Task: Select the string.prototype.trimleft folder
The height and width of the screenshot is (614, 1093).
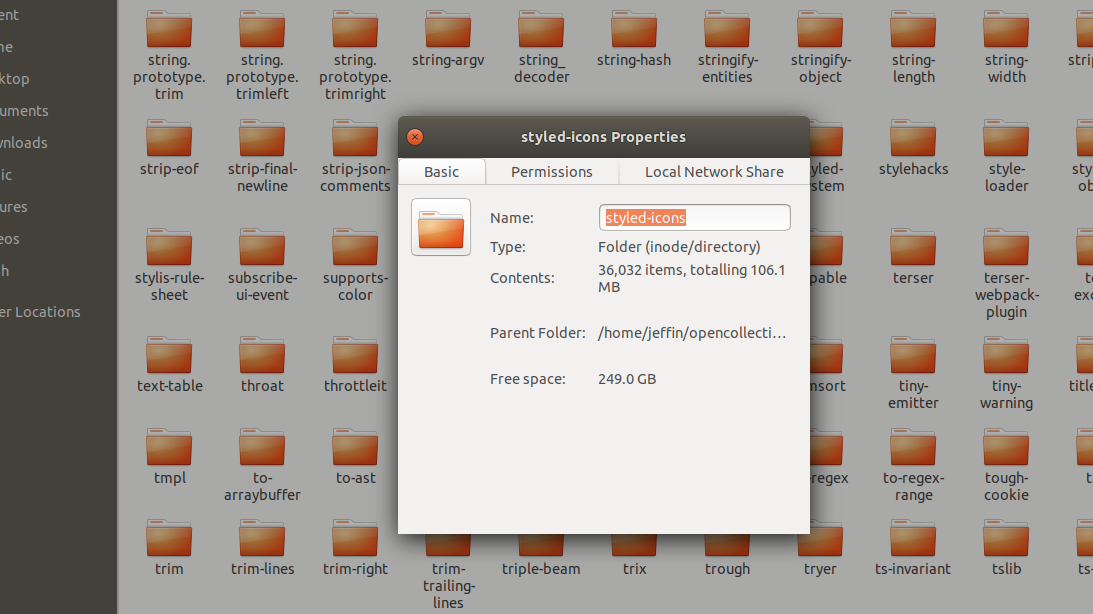Action: [x=262, y=55]
